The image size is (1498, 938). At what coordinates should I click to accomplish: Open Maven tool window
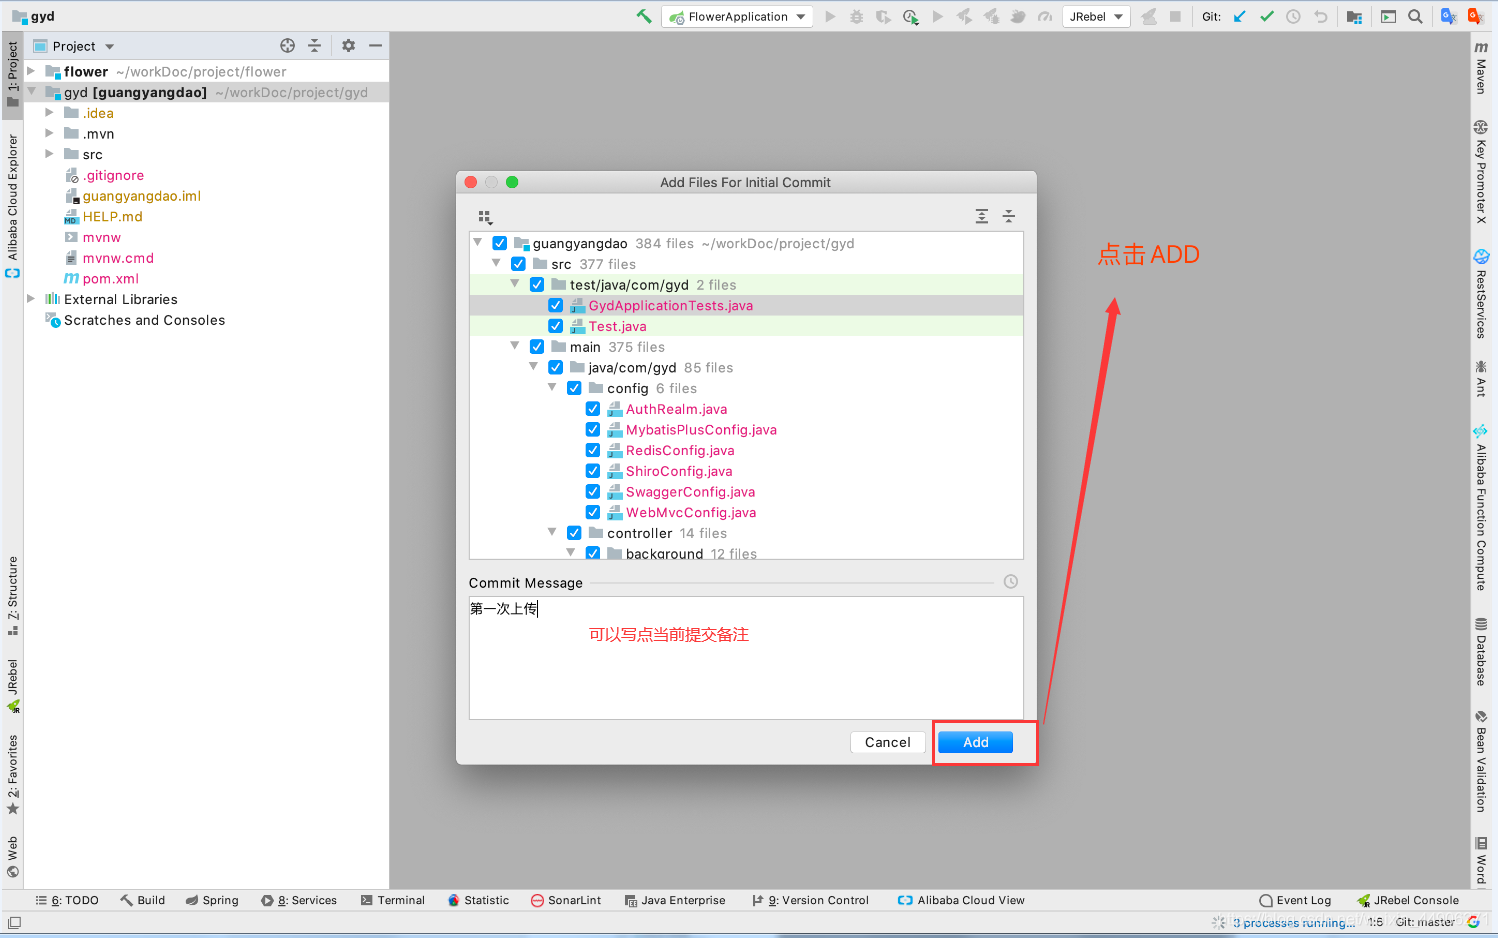pos(1481,68)
